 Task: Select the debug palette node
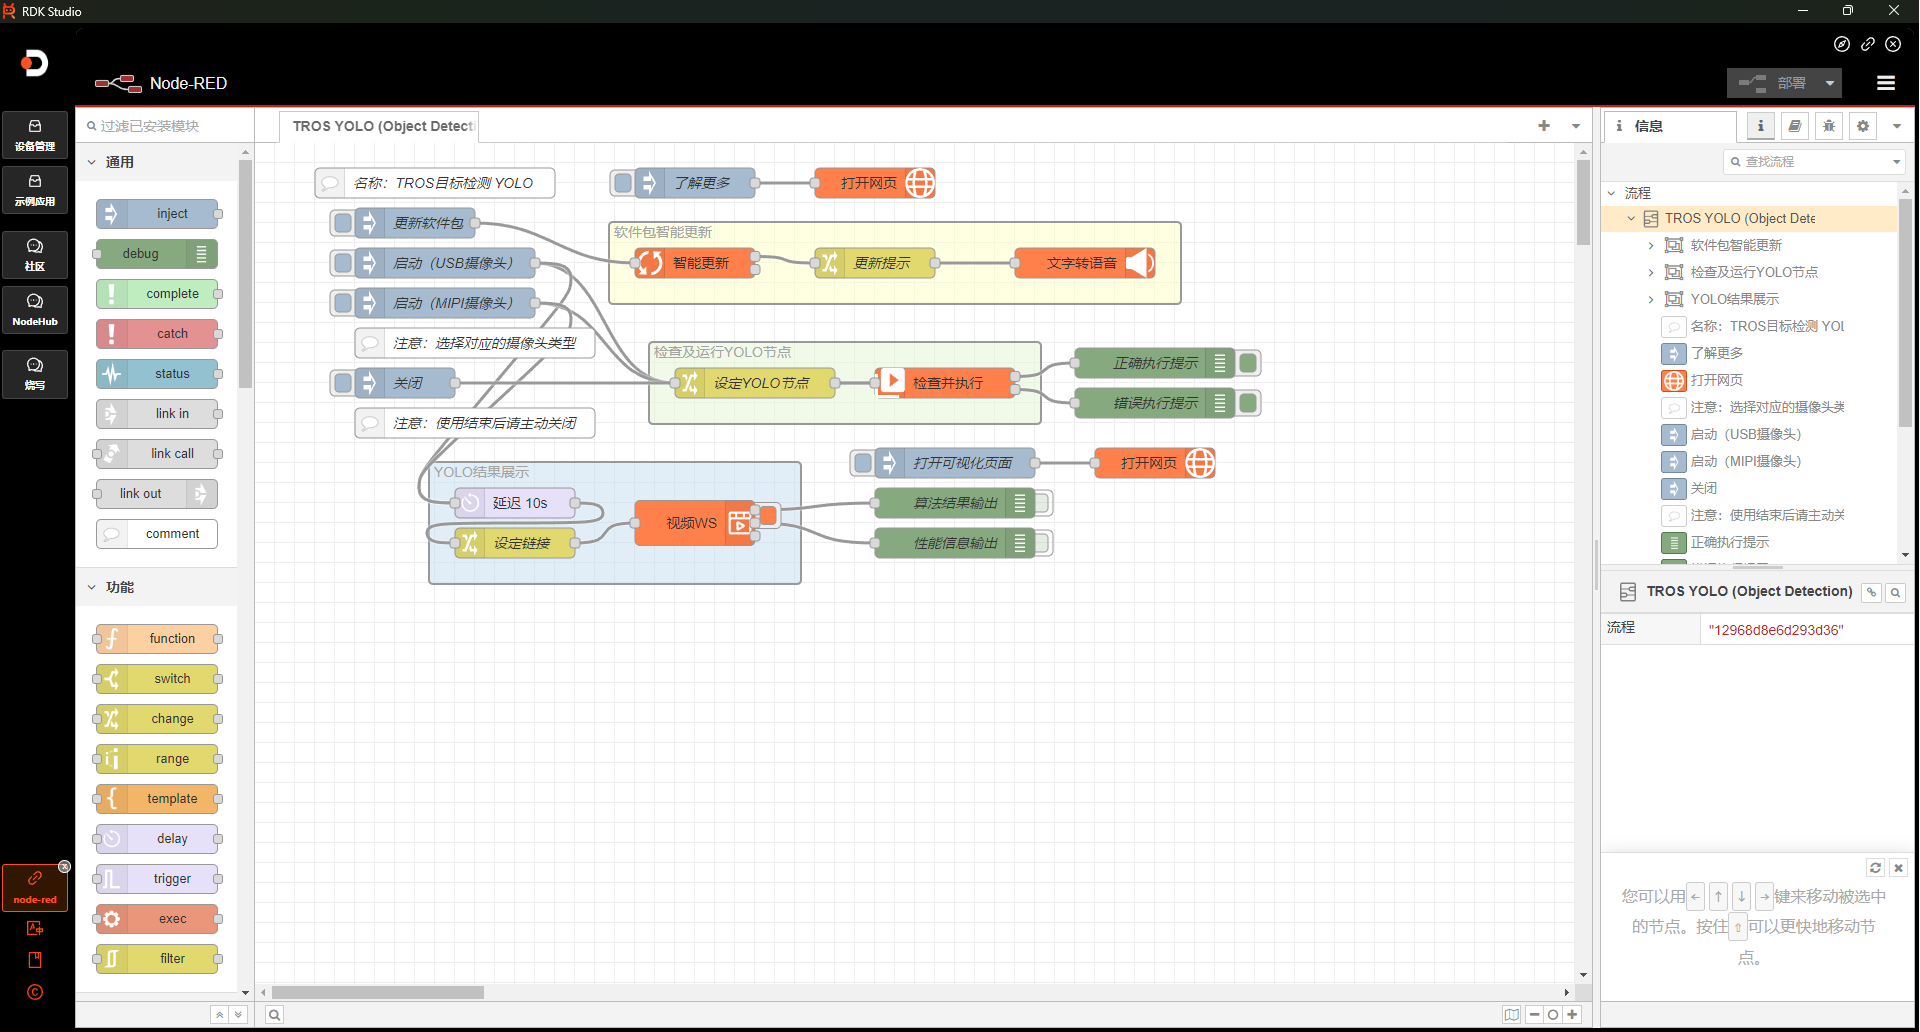coord(157,254)
